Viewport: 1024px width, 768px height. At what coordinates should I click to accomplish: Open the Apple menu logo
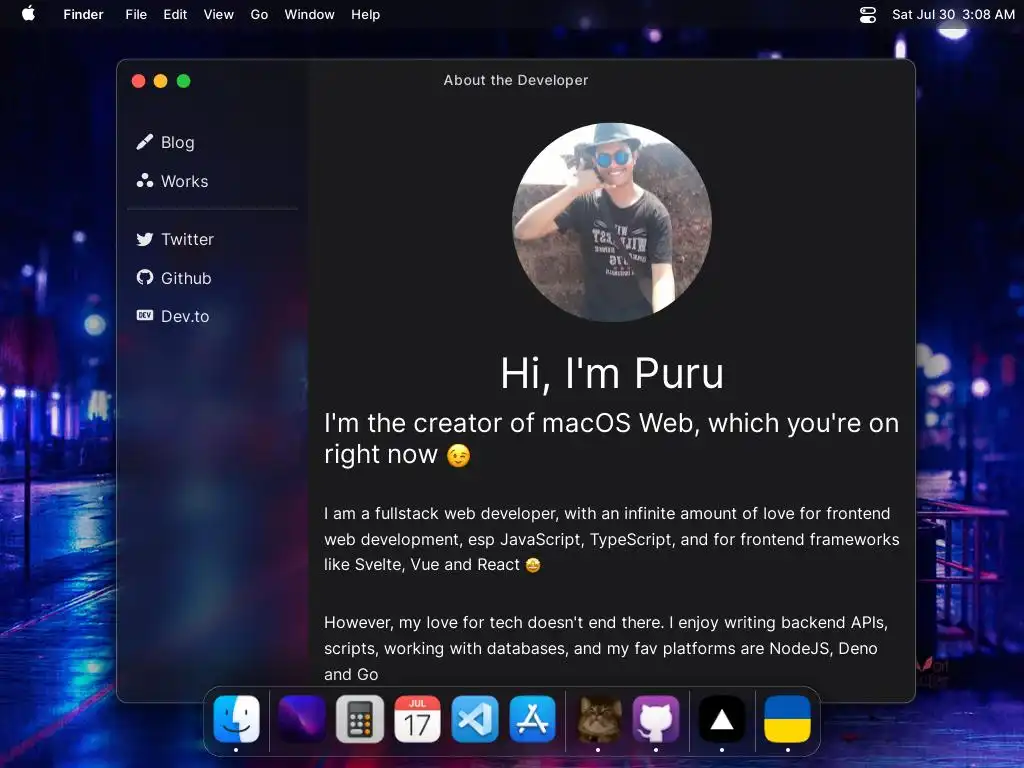tap(29, 14)
